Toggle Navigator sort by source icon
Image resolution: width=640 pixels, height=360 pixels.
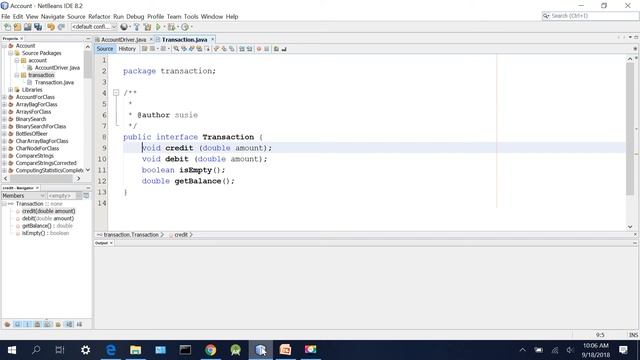pyautogui.click(x=79, y=324)
